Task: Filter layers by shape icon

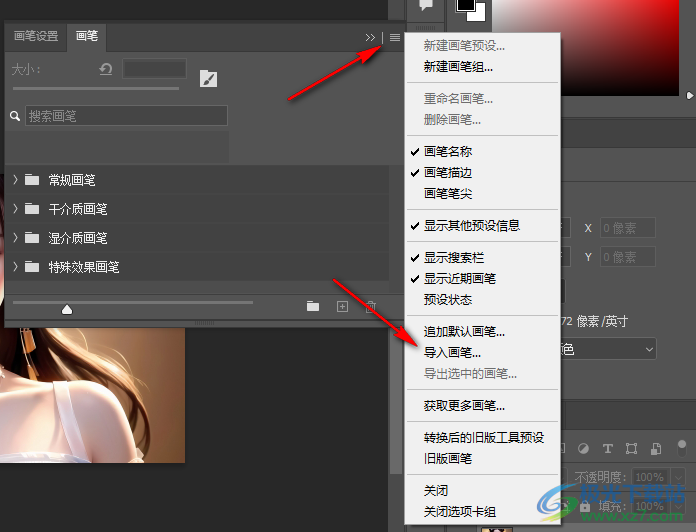Action: pos(631,449)
